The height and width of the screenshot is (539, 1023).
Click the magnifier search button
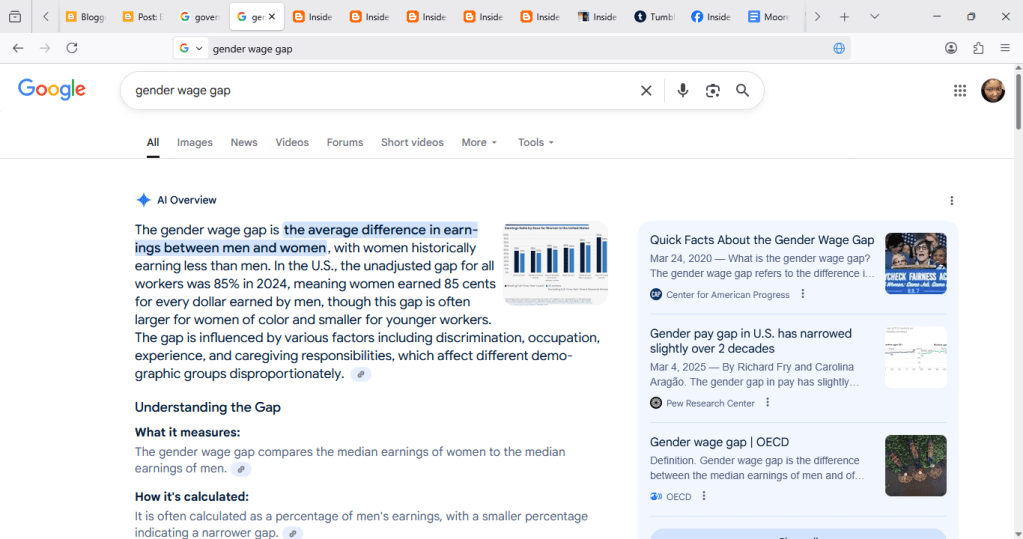(742, 91)
